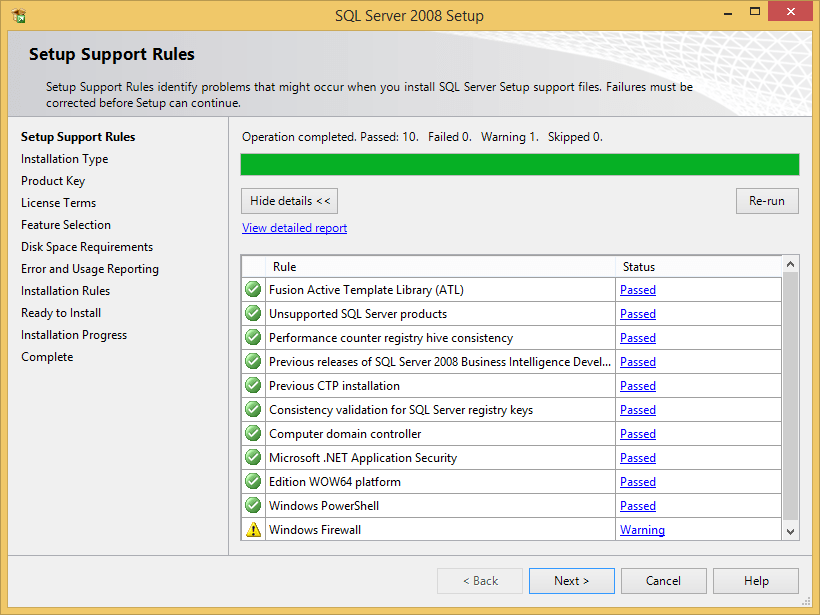
Task: Minimize the SQL Server 2008 Setup window
Action: [727, 13]
